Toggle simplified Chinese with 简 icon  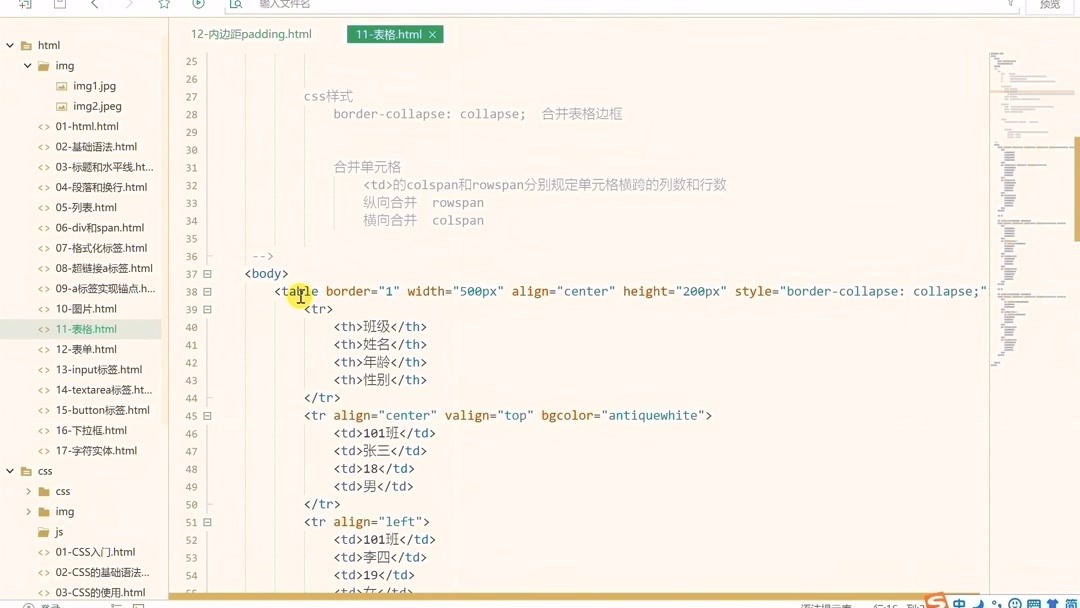[1072, 602]
